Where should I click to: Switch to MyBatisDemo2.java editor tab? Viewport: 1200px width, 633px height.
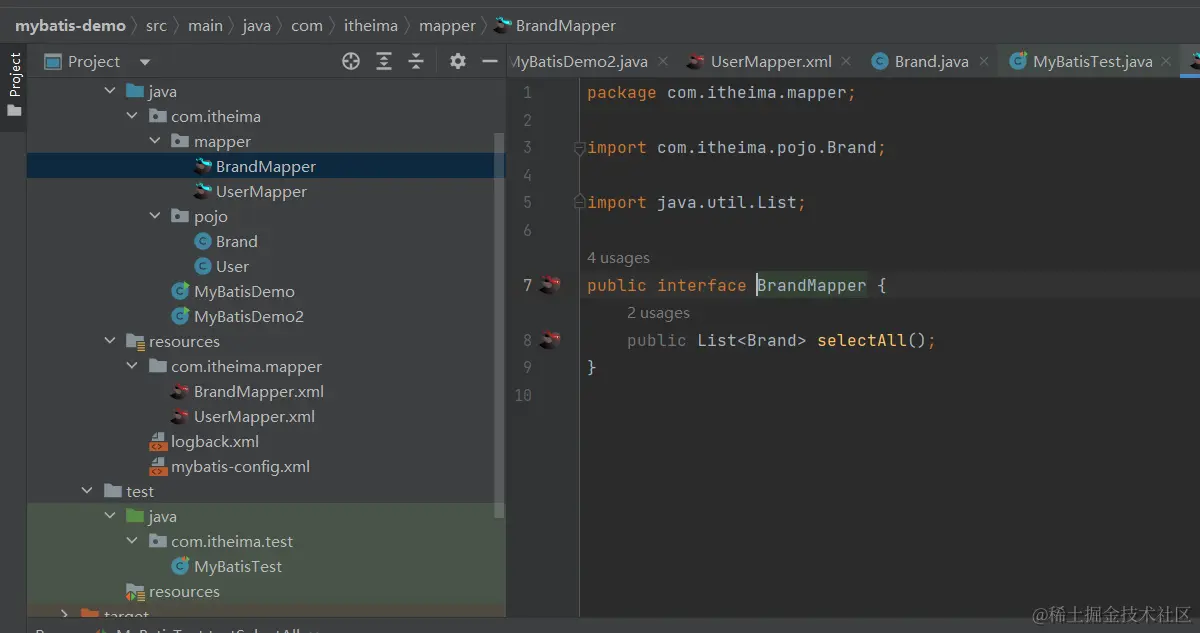click(579, 61)
